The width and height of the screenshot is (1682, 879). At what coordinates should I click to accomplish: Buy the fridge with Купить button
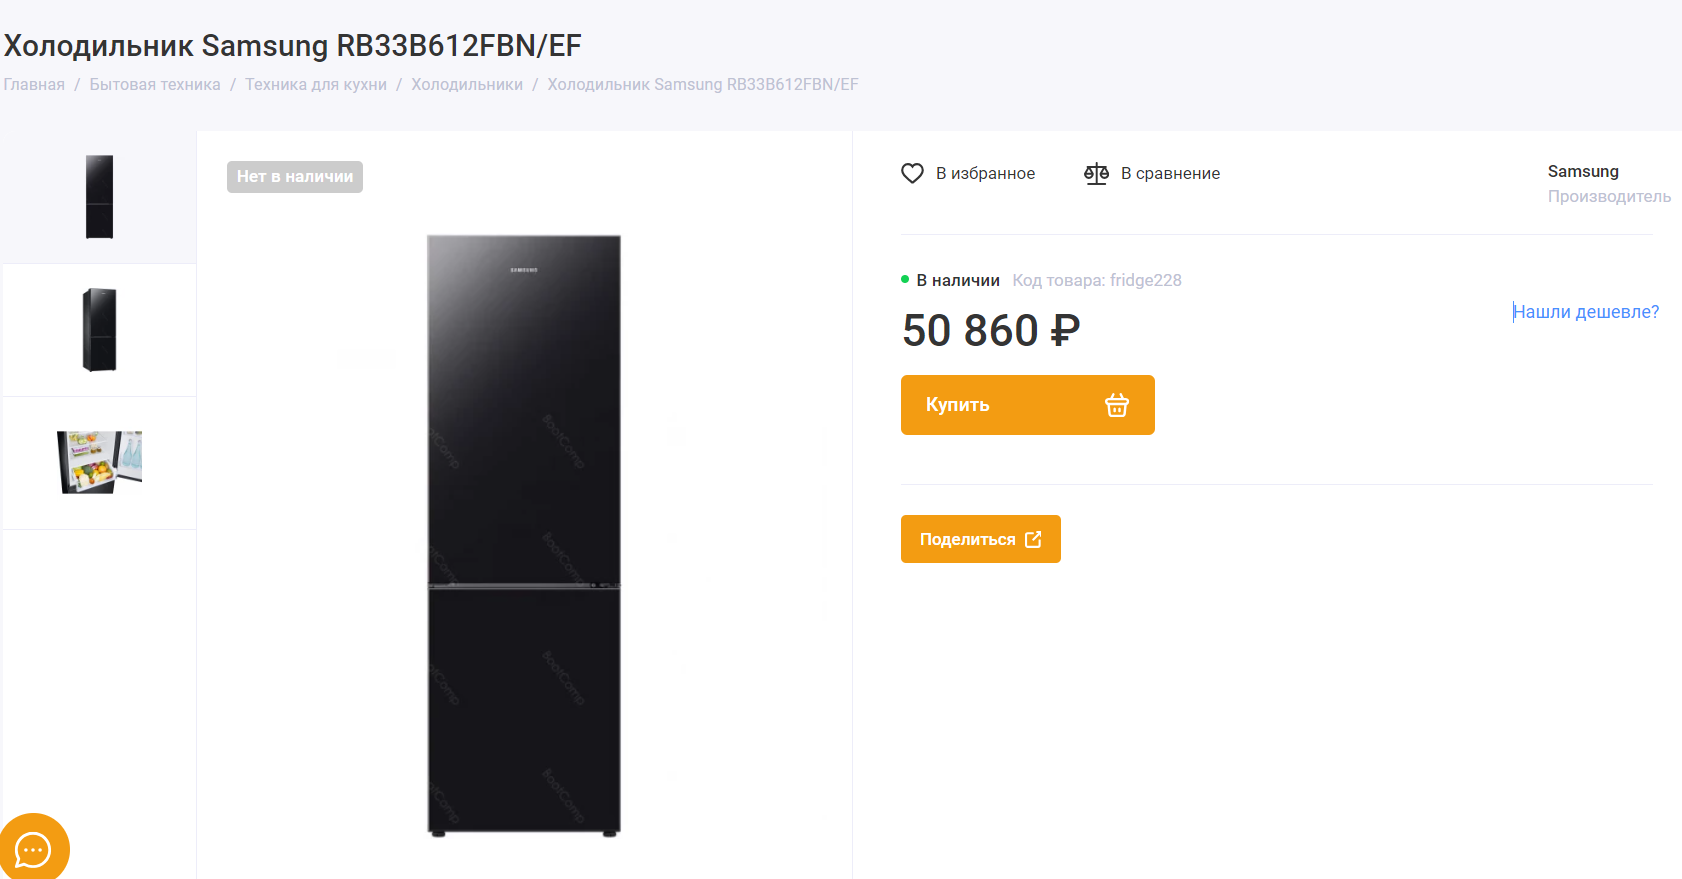pos(1027,405)
